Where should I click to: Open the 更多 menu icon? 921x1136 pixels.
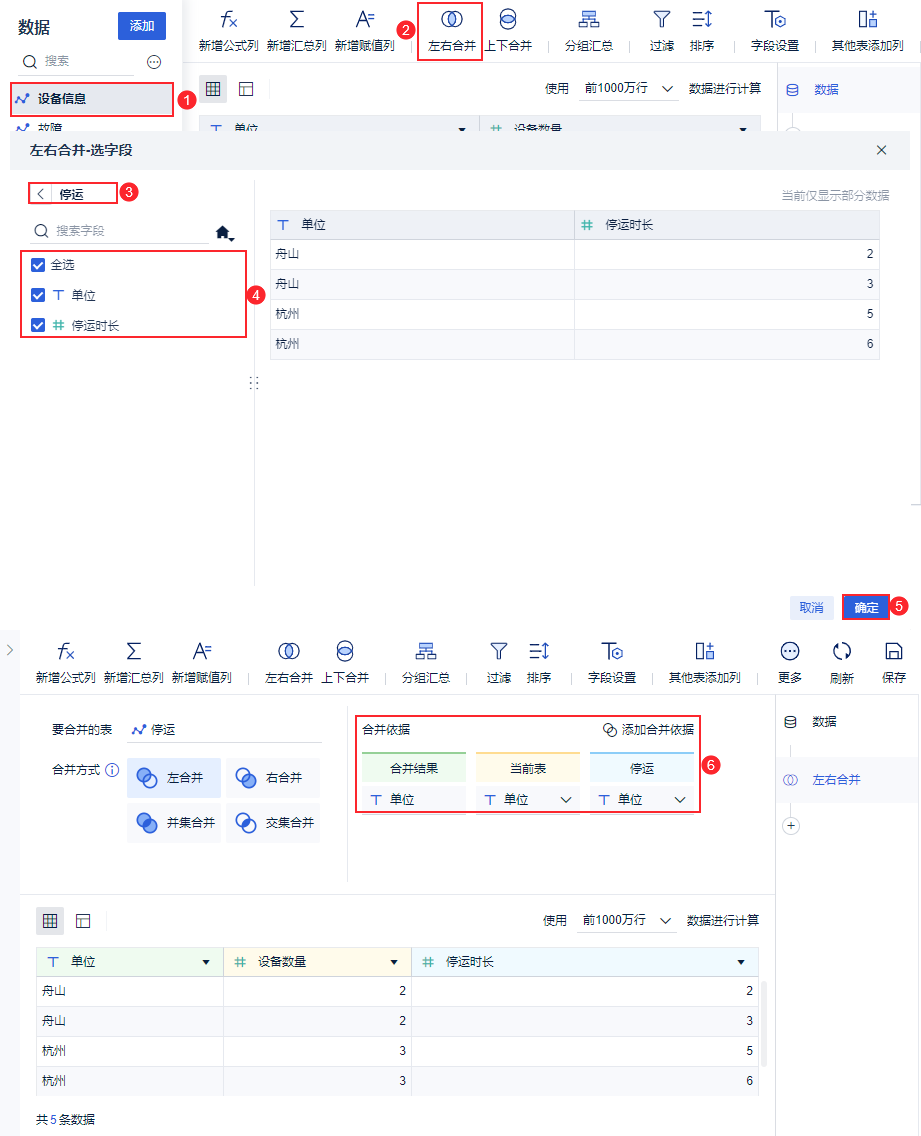tap(790, 651)
